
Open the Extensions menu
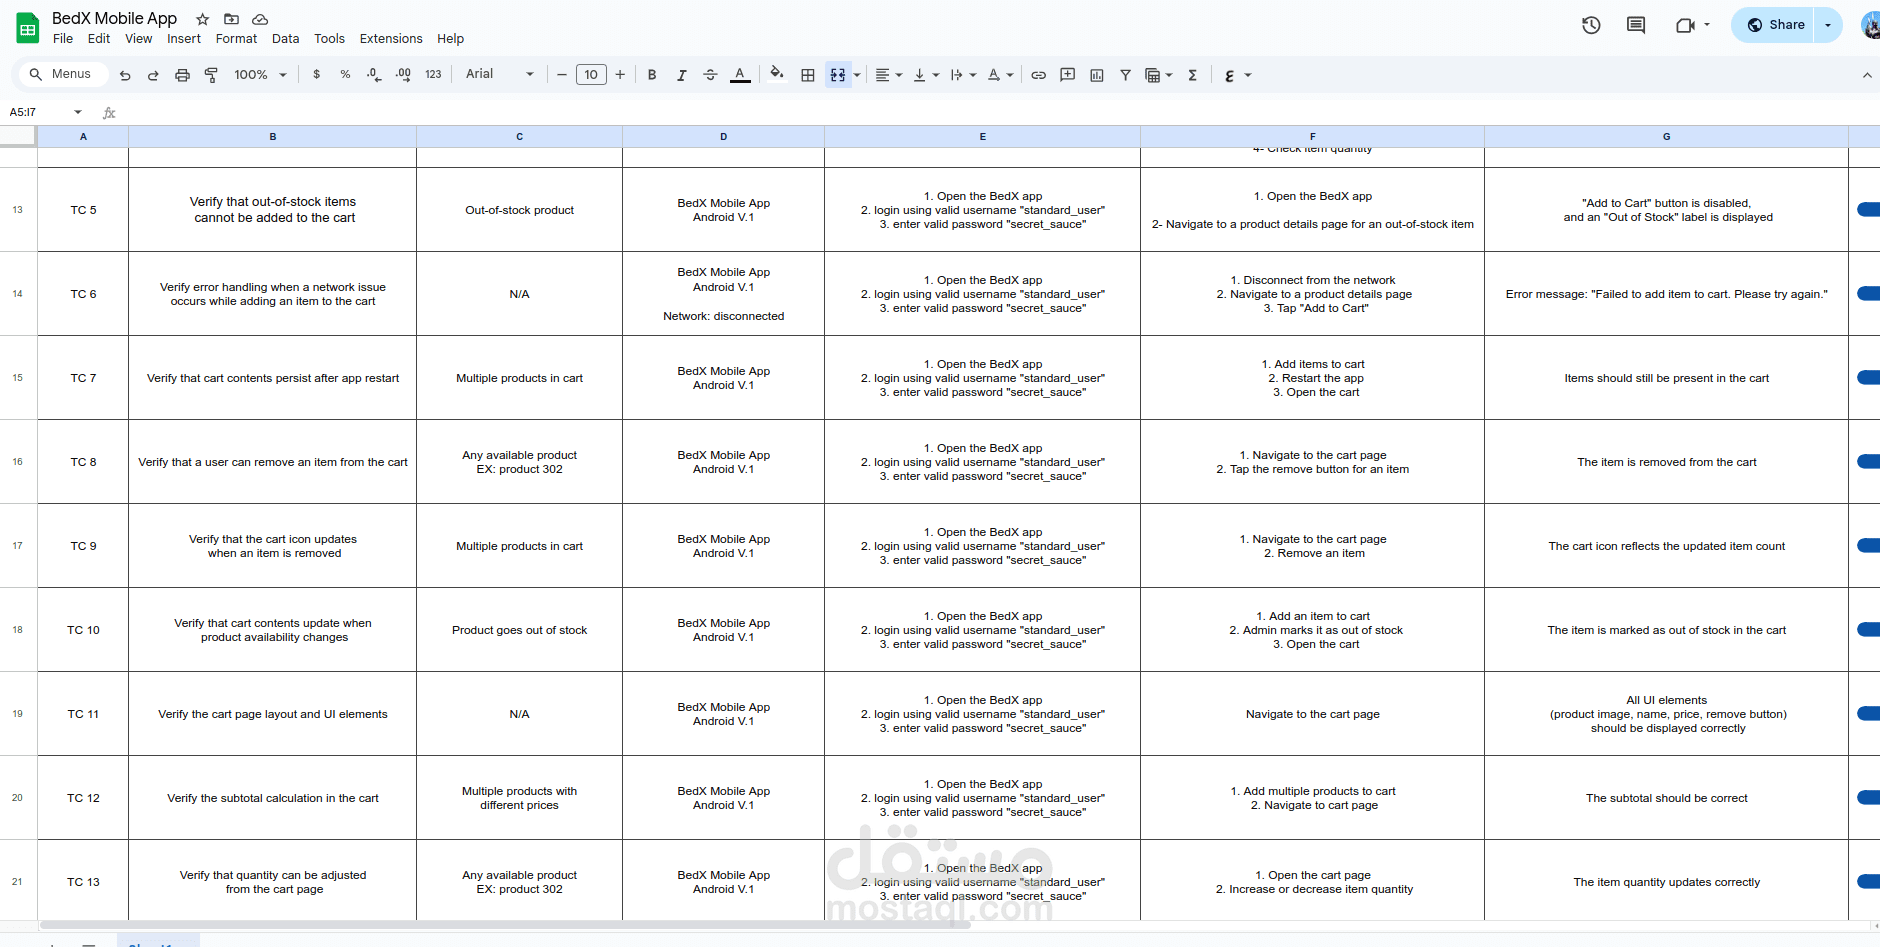(391, 39)
